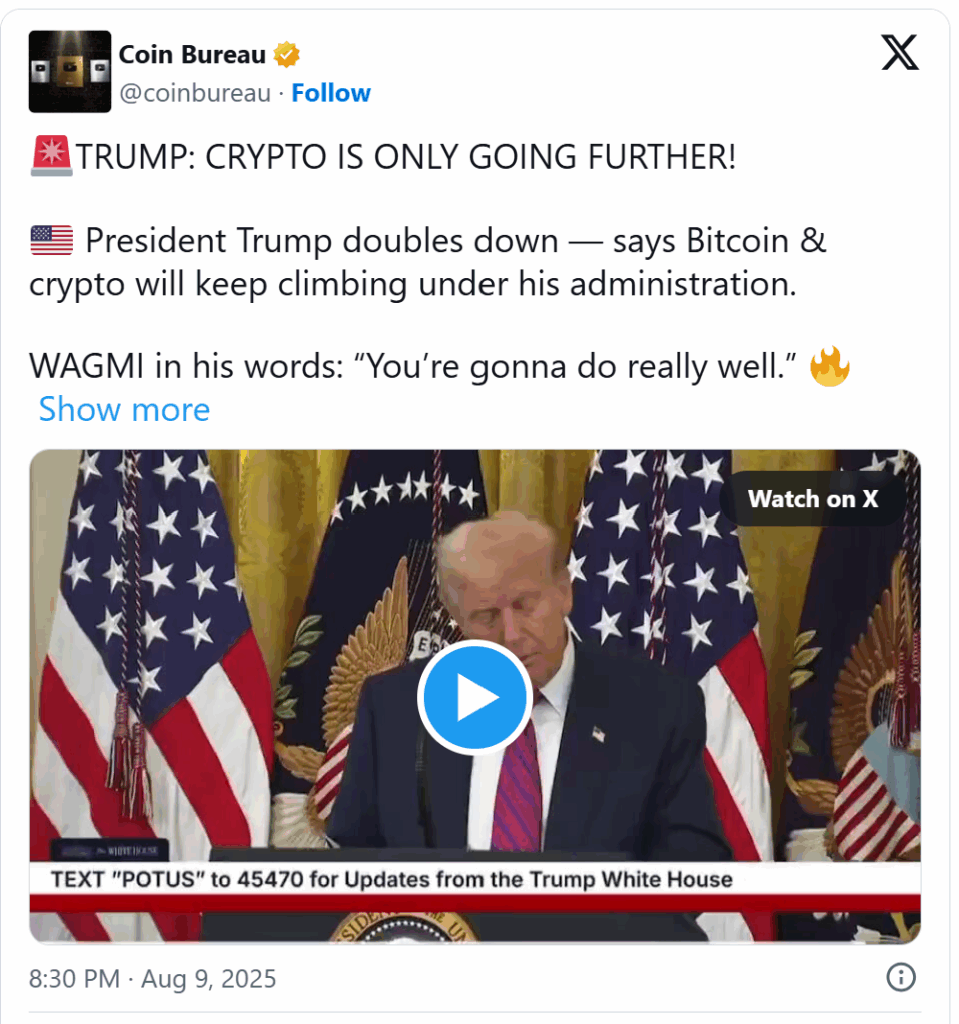Click the TRUMP: CRYPTO headline text
Viewport: 959px width, 1024px height.
406,157
